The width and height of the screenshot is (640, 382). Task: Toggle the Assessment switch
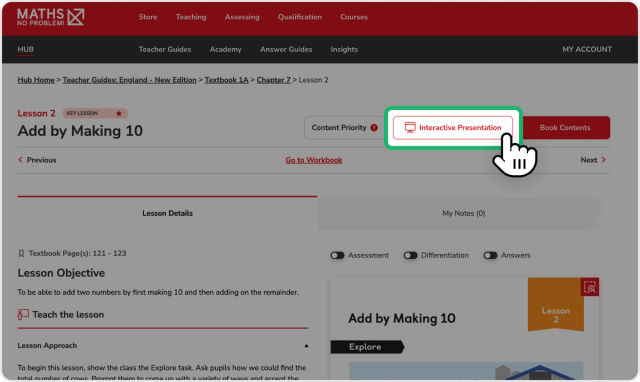click(338, 255)
